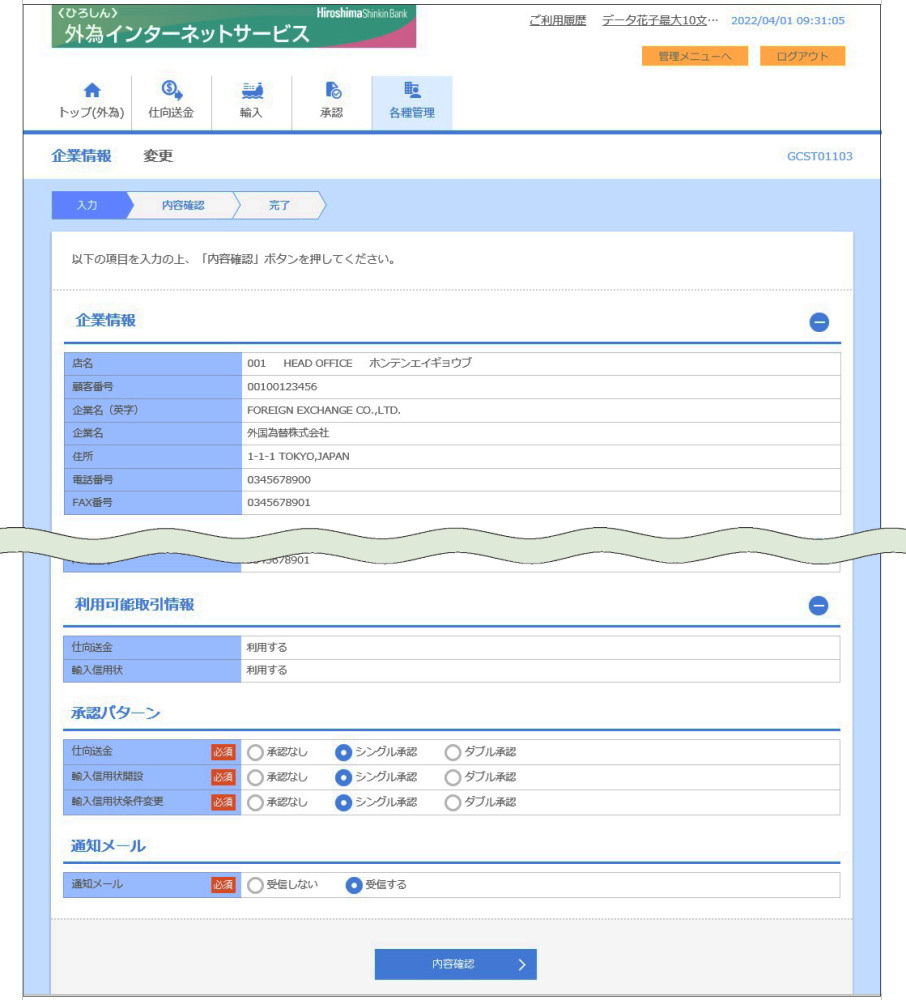
Task: Click the ログアウト button
Action: pyautogui.click(x=802, y=56)
